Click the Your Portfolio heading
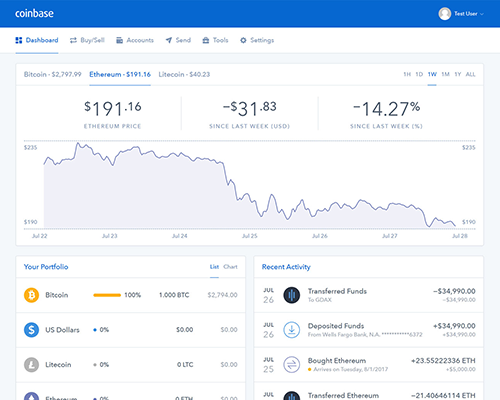500x400 pixels. tap(46, 267)
